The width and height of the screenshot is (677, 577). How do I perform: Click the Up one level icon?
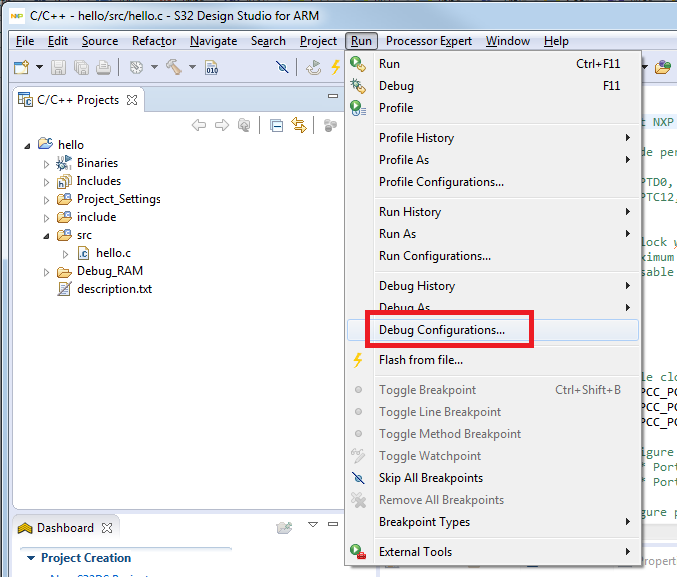[244, 125]
